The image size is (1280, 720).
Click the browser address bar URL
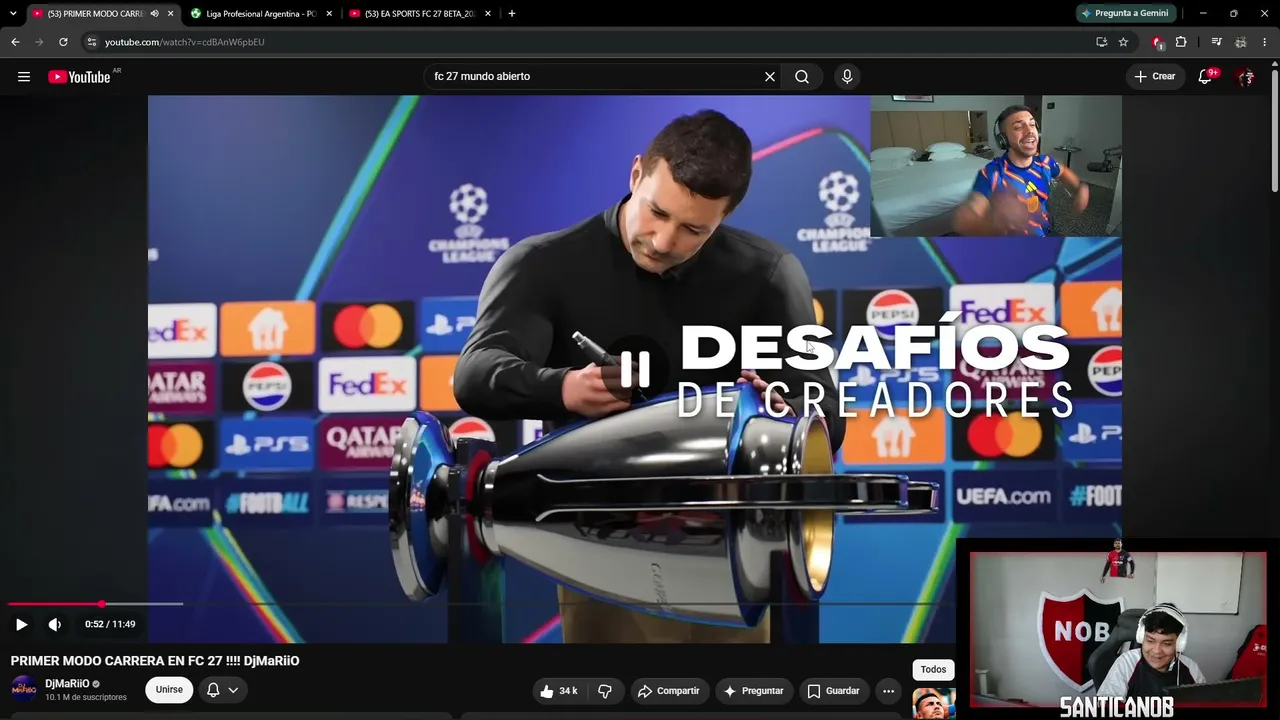pyautogui.click(x=185, y=42)
